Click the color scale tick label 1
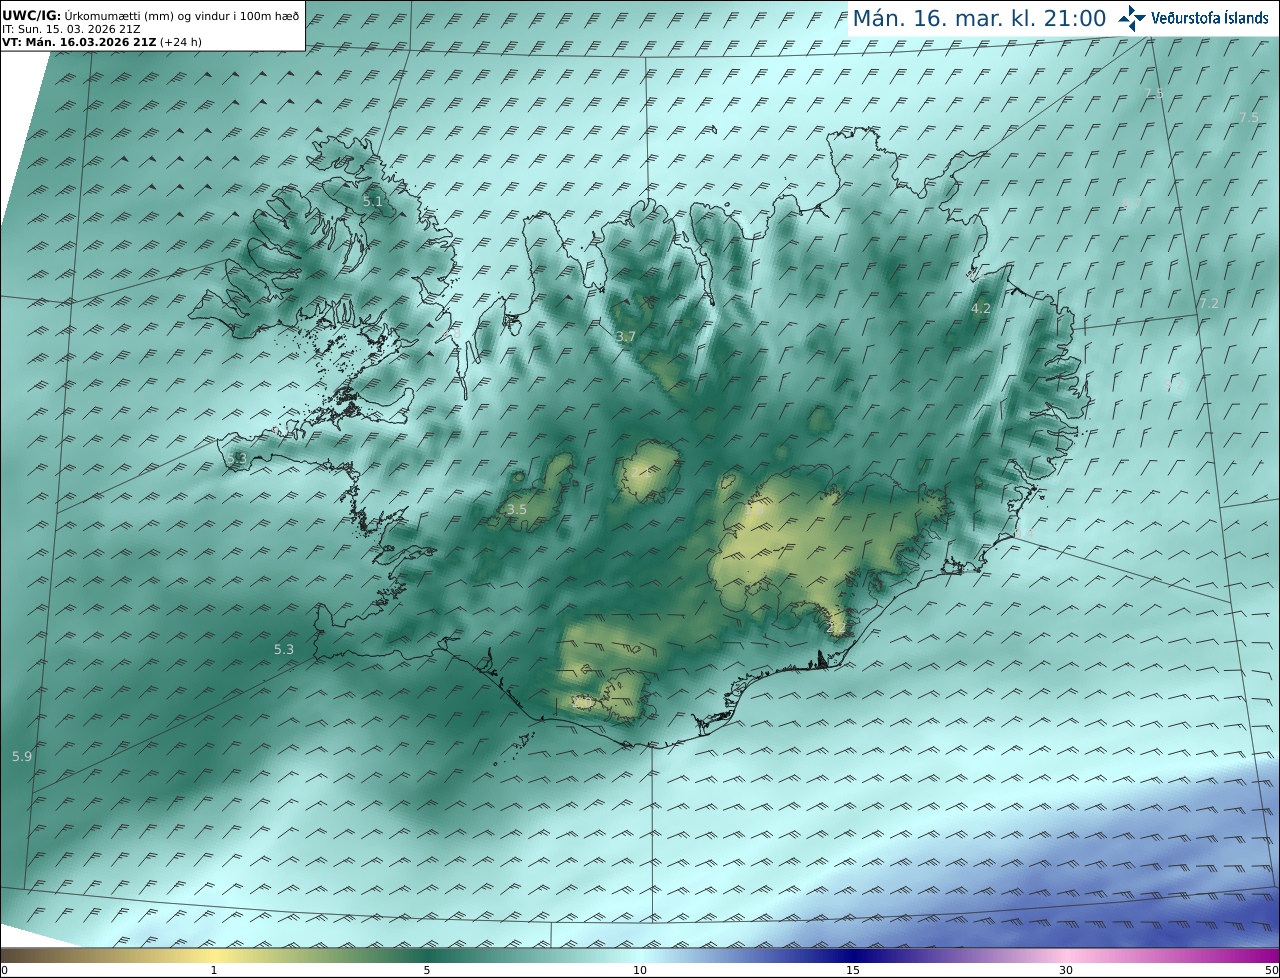This screenshot has height=978, width=1280. [214, 970]
